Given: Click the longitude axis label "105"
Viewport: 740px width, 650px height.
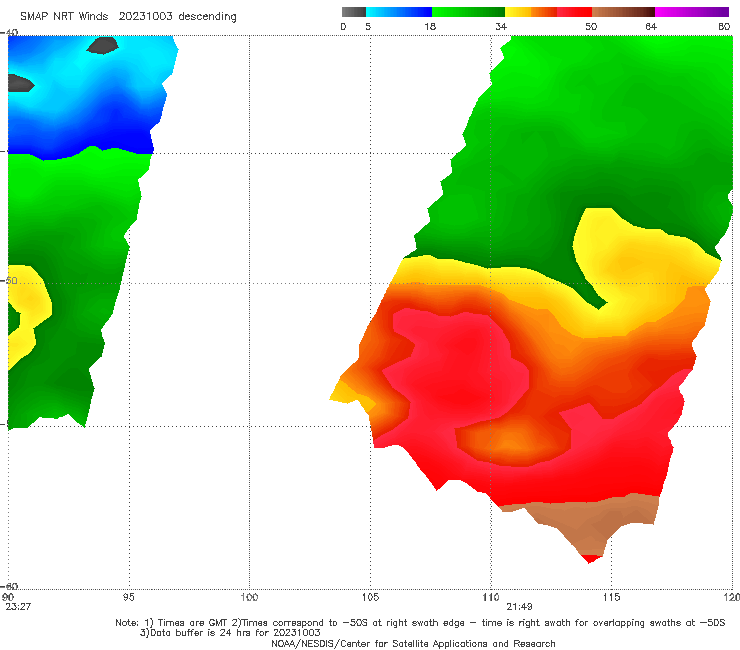Looking at the screenshot, I should 370,598.
